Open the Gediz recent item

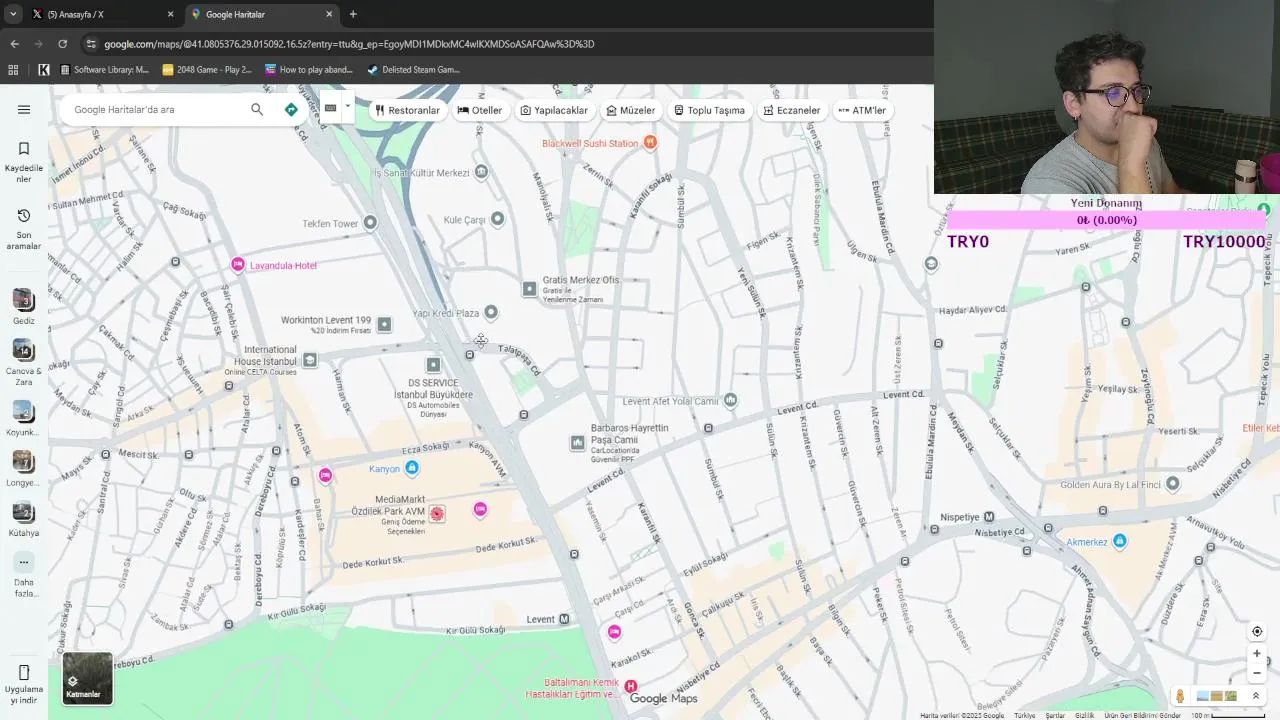point(24,307)
